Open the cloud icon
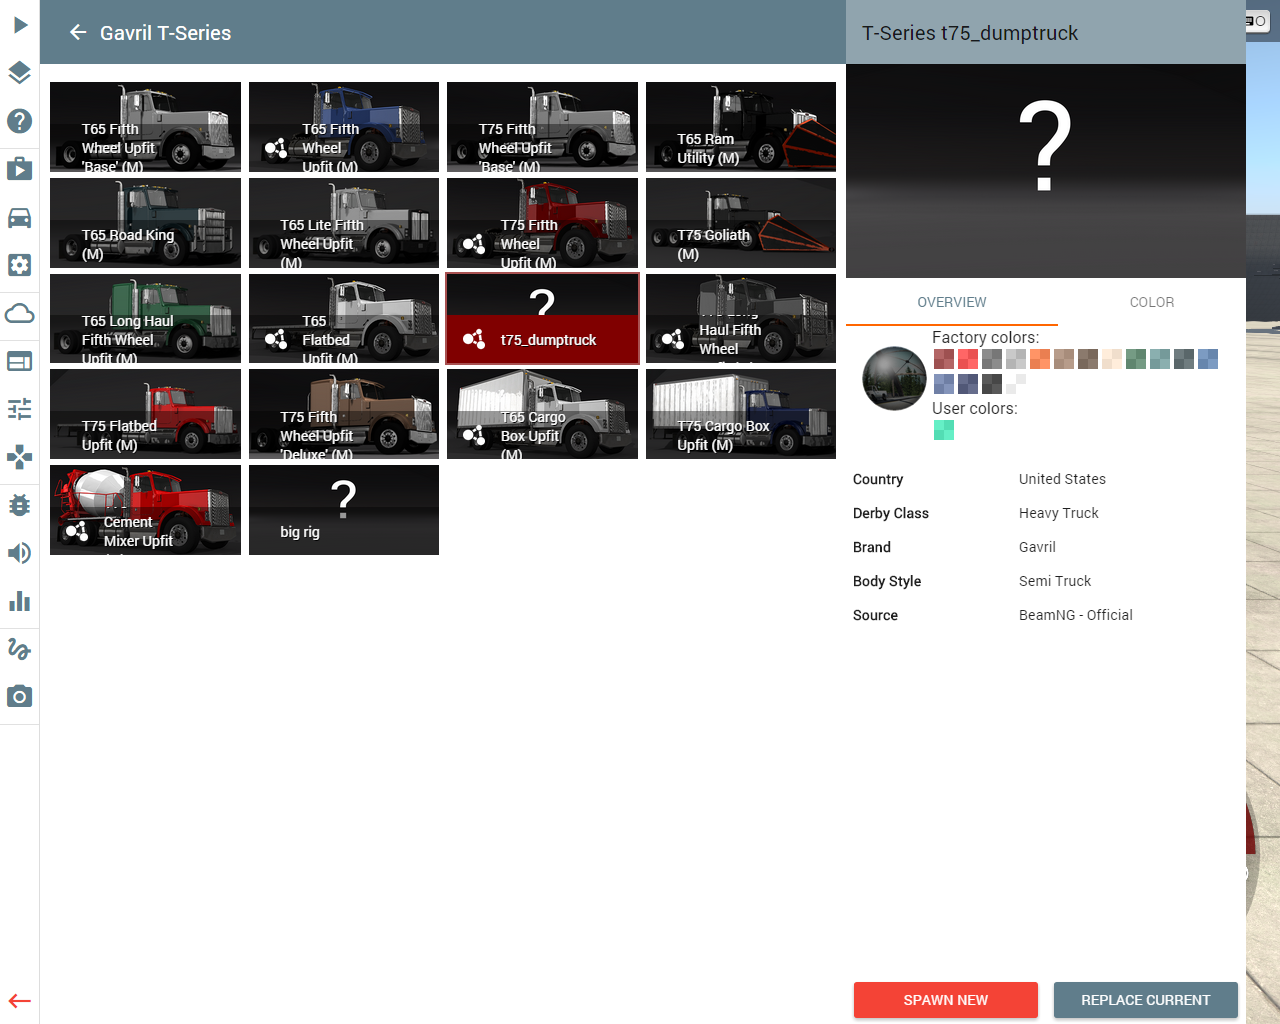 coord(20,313)
